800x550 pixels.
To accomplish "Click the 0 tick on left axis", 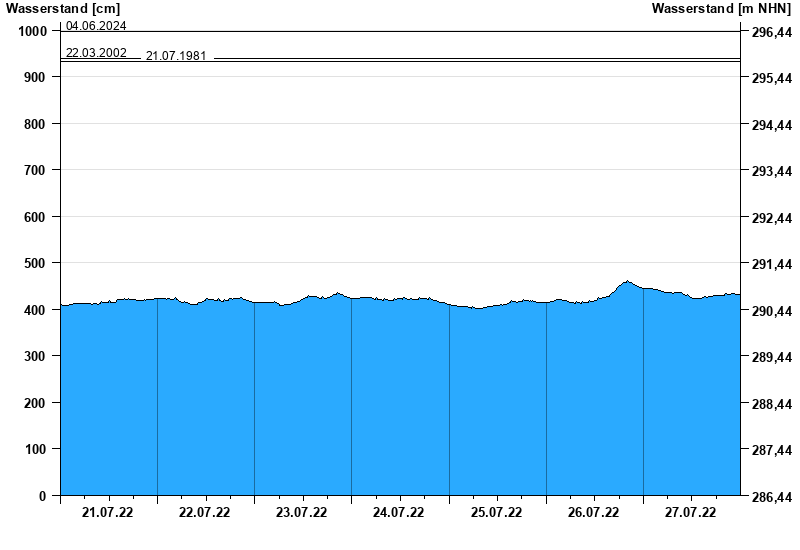I will [43, 496].
